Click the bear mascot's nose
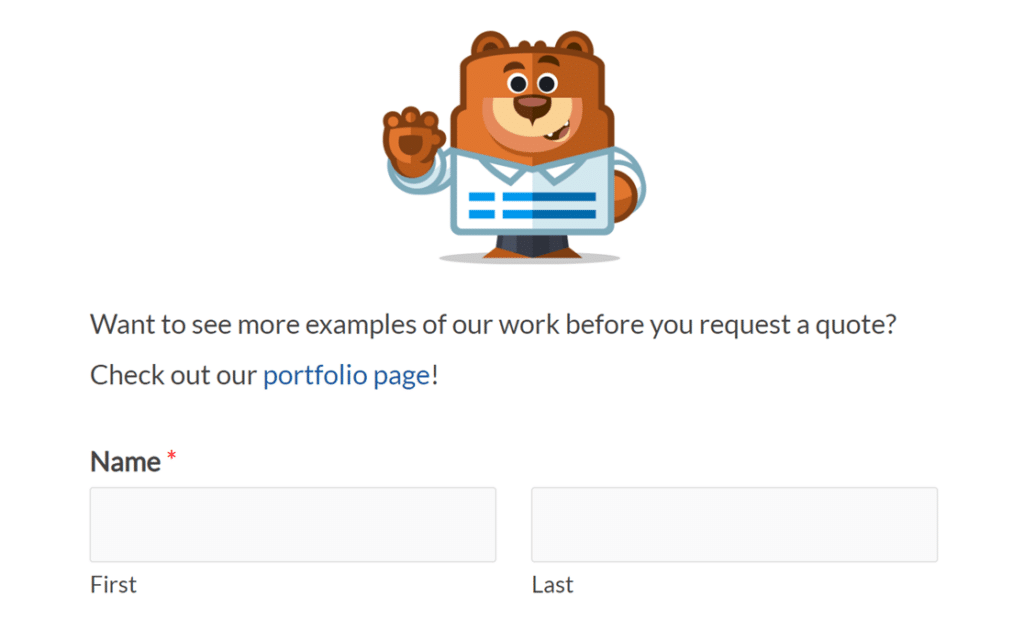 pos(532,103)
